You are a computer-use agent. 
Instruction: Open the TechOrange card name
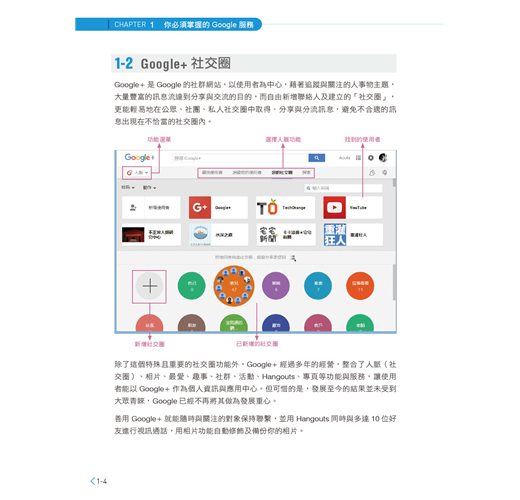[294, 207]
